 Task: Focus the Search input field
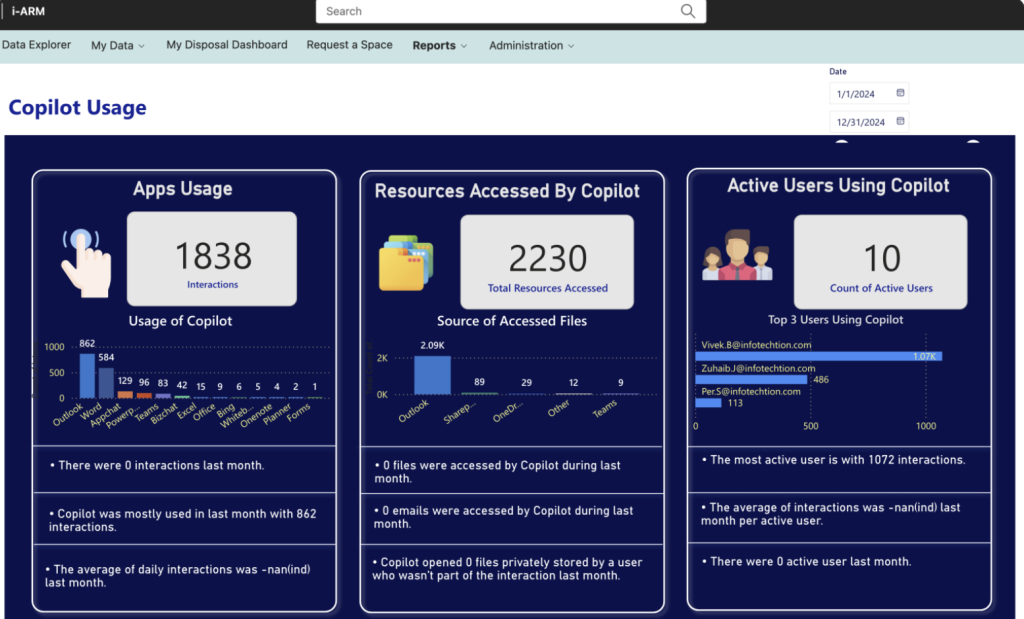pos(511,11)
